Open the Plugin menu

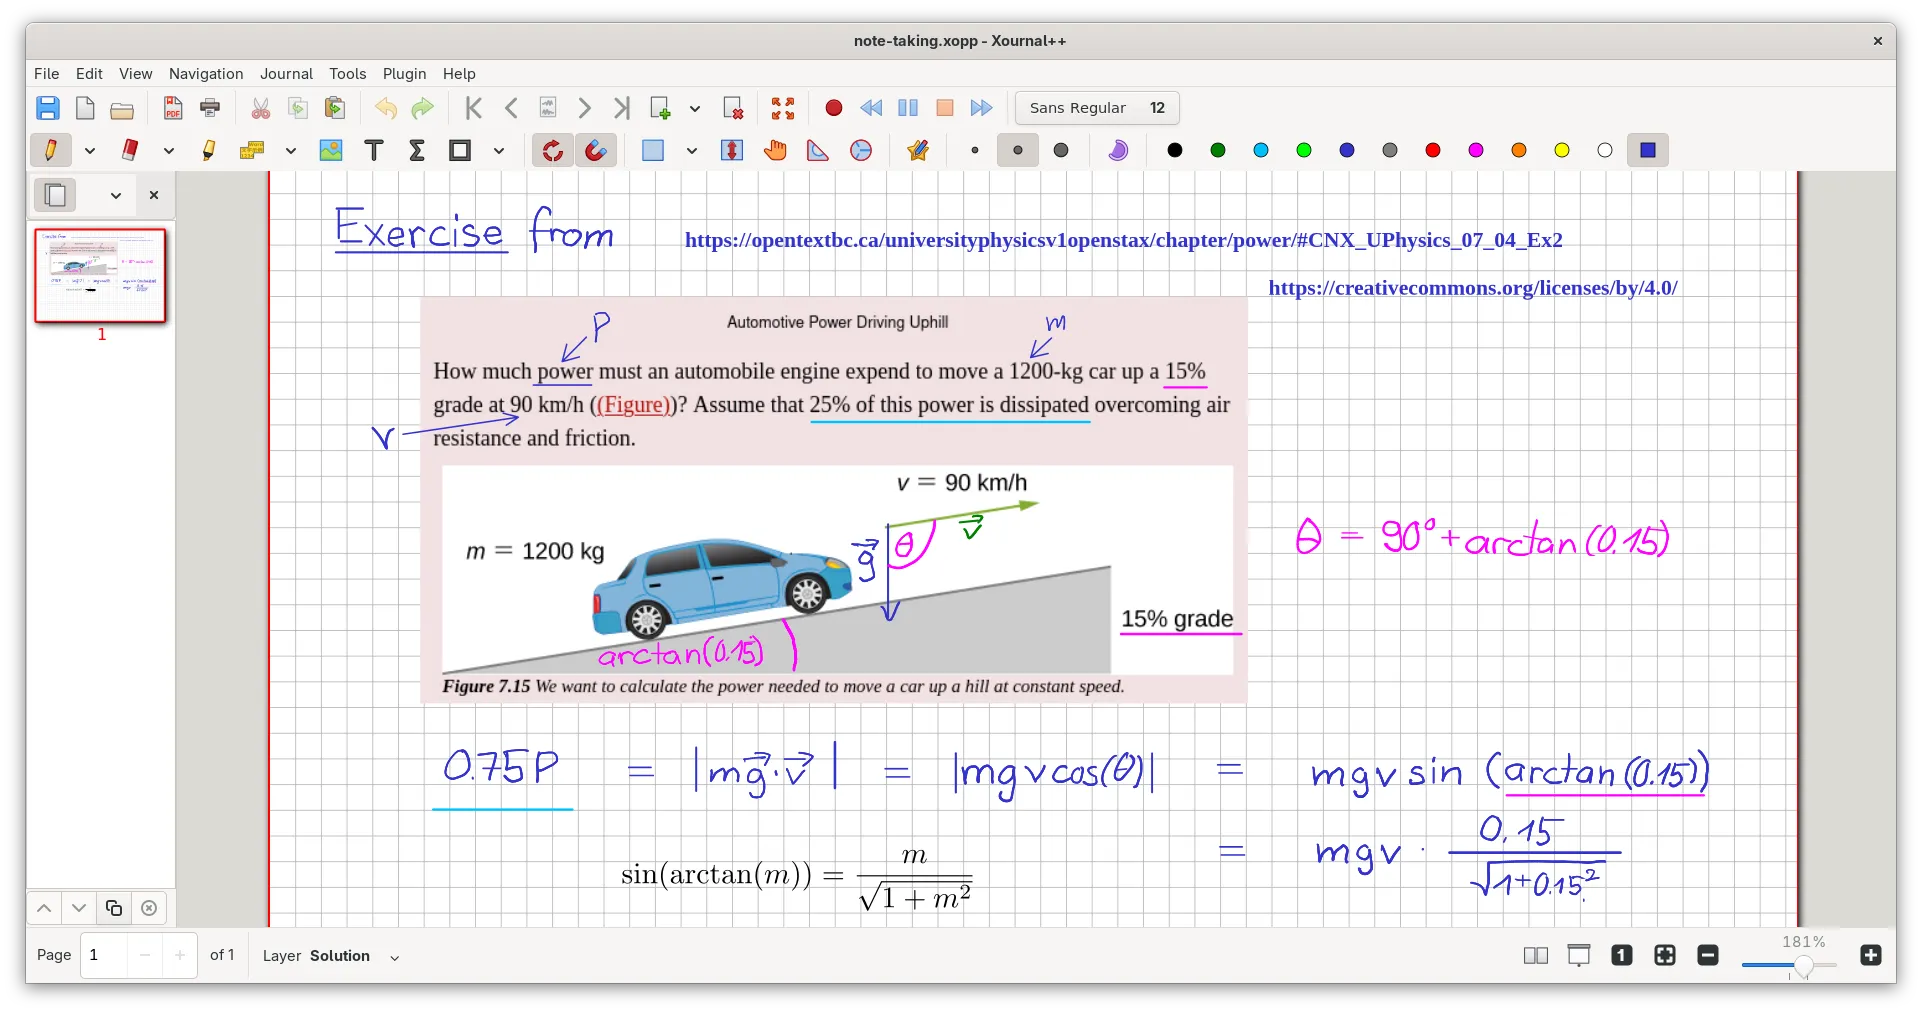coord(404,74)
